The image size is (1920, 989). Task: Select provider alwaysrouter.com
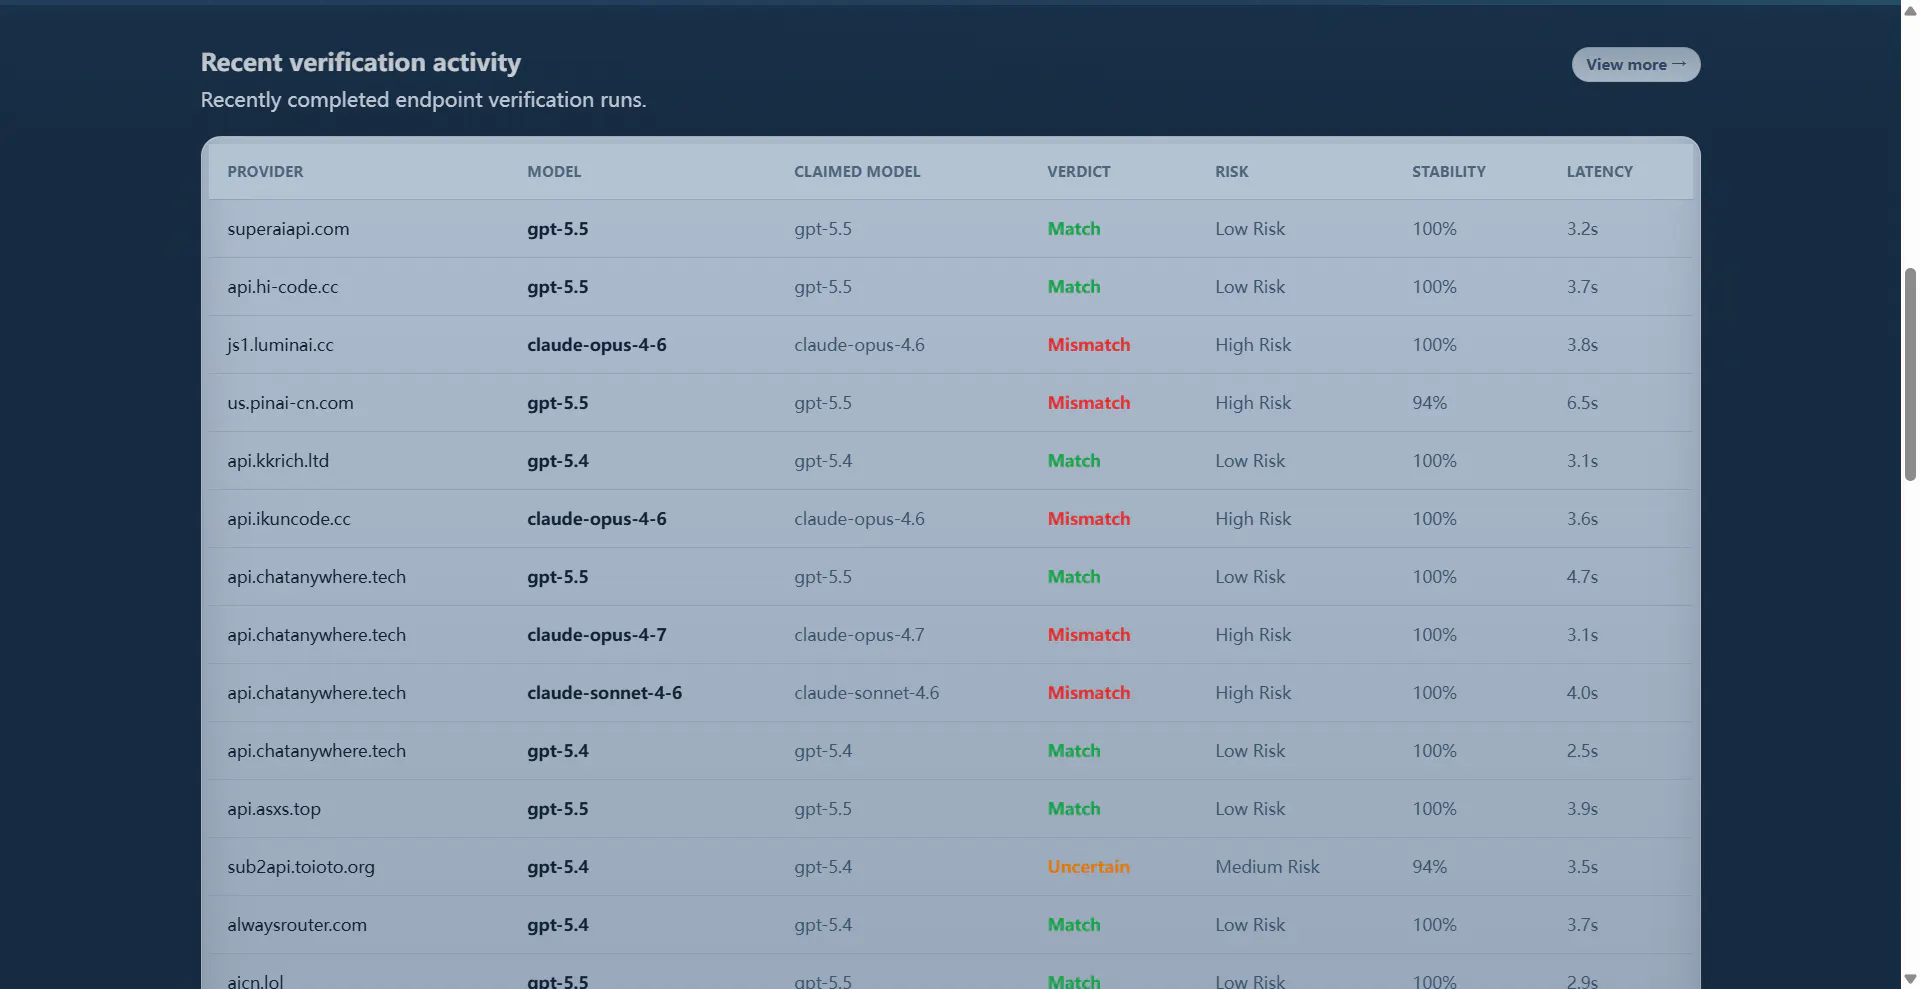click(x=297, y=925)
